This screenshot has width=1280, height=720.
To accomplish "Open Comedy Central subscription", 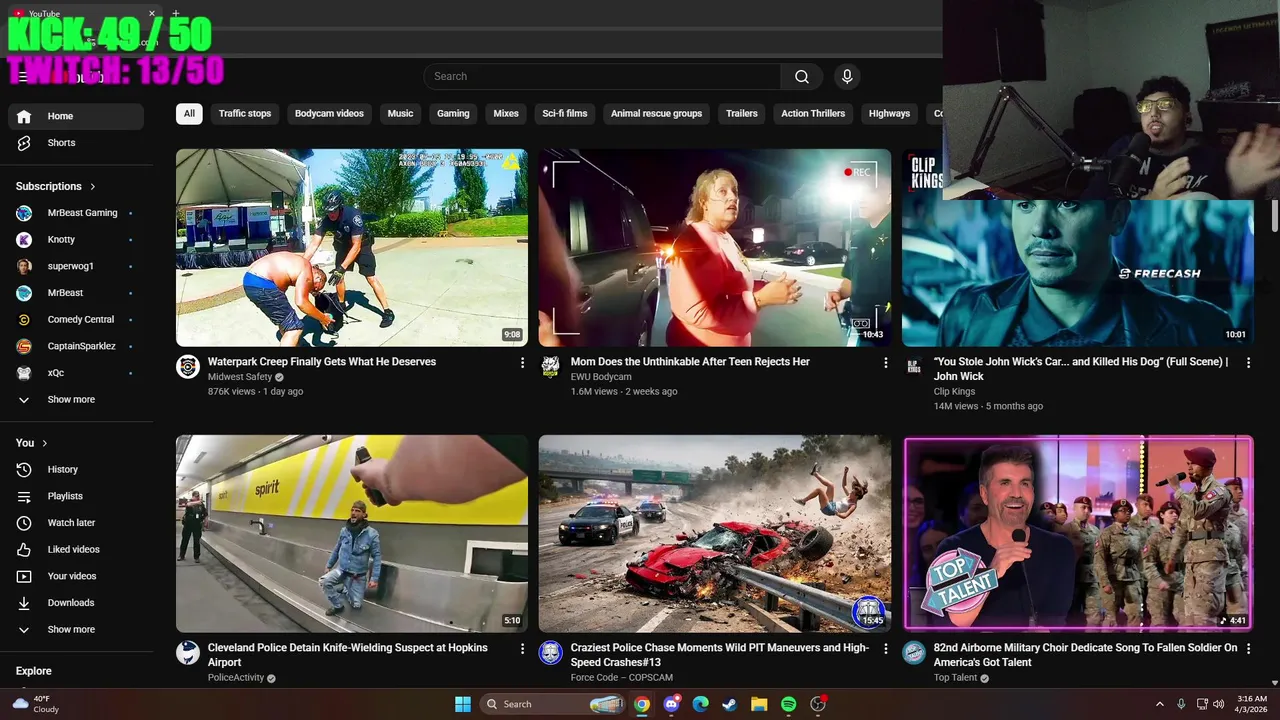I will pyautogui.click(x=76, y=320).
